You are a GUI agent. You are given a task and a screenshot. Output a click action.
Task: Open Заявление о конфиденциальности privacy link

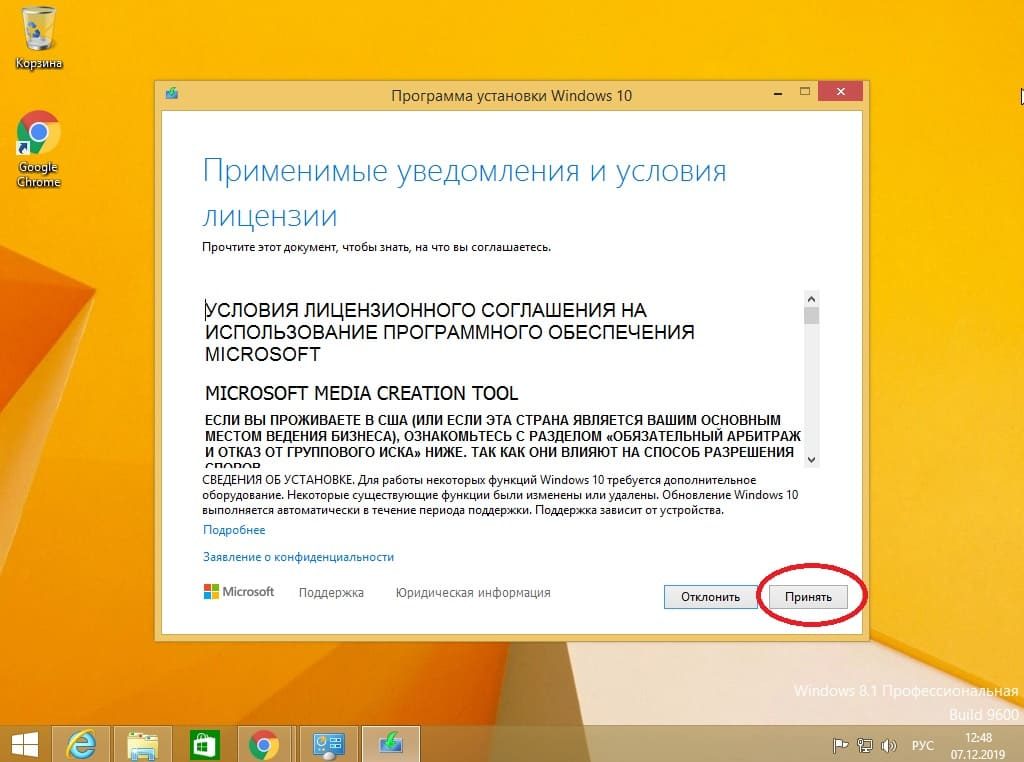point(298,557)
